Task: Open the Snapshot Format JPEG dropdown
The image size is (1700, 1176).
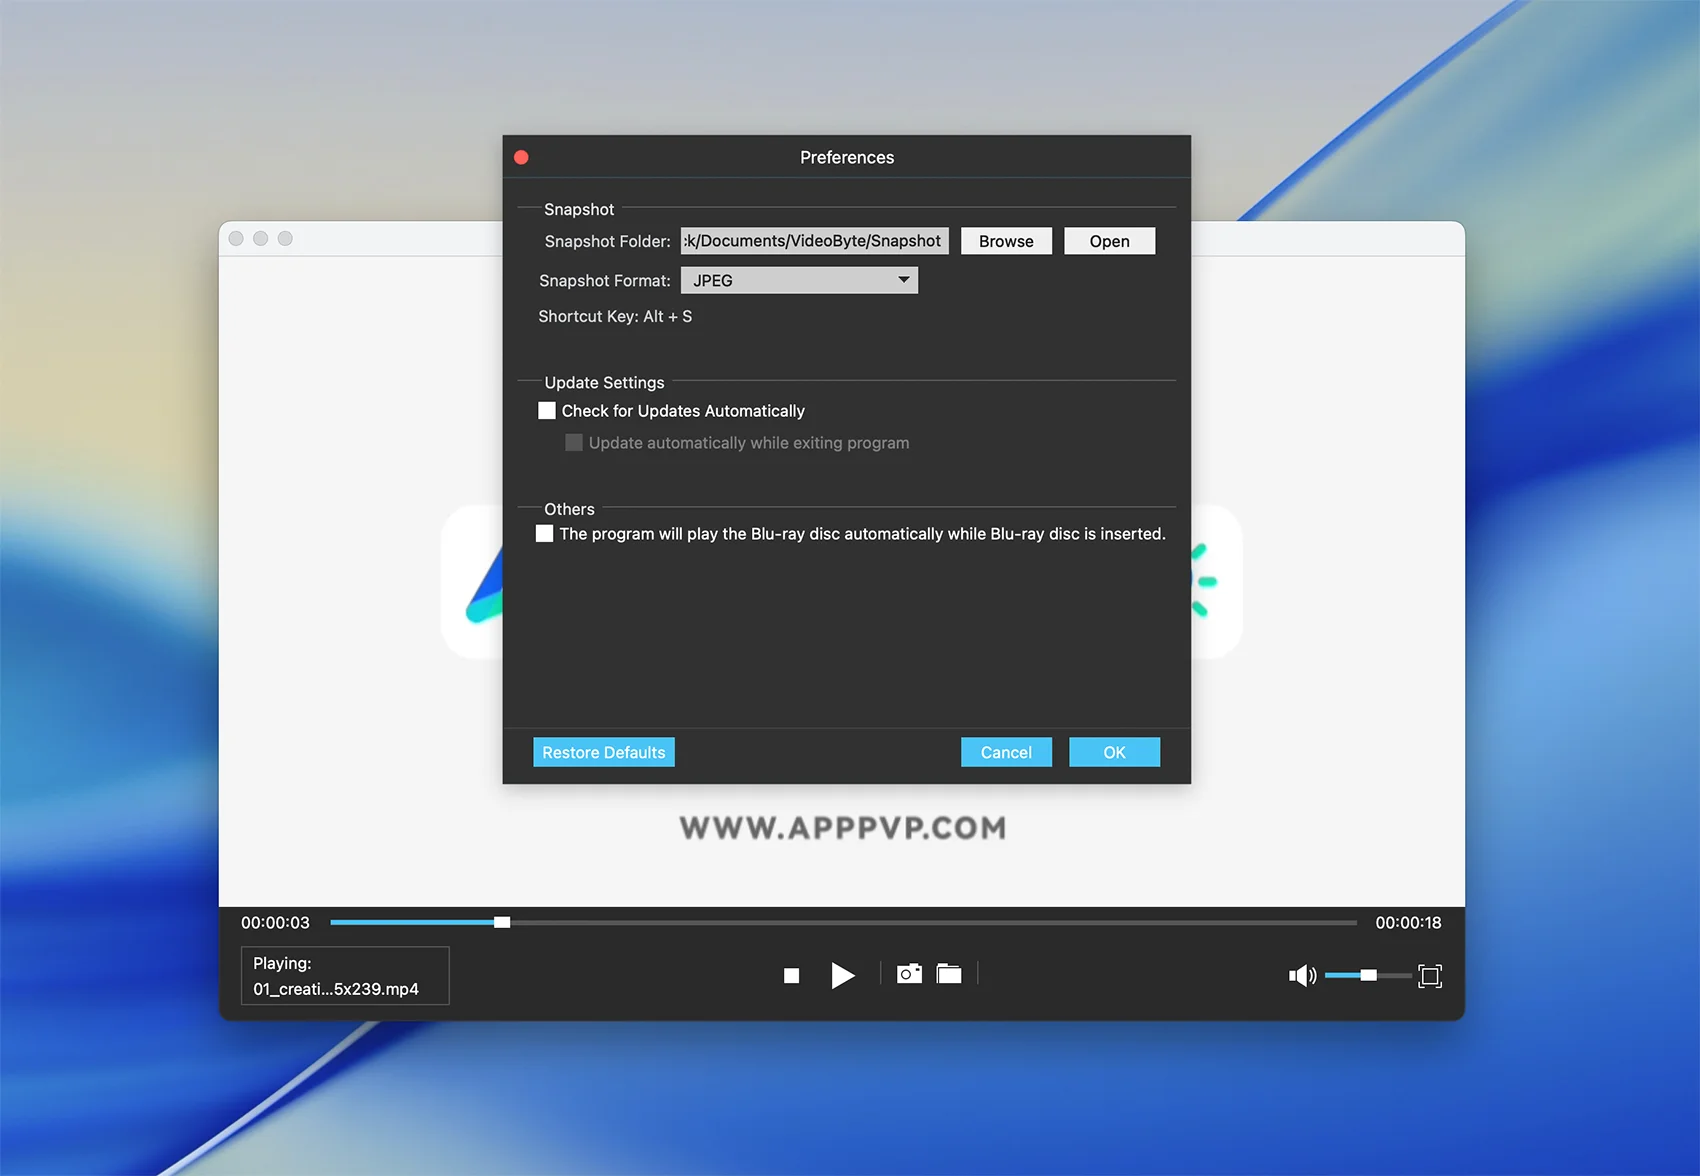Action: (x=799, y=281)
